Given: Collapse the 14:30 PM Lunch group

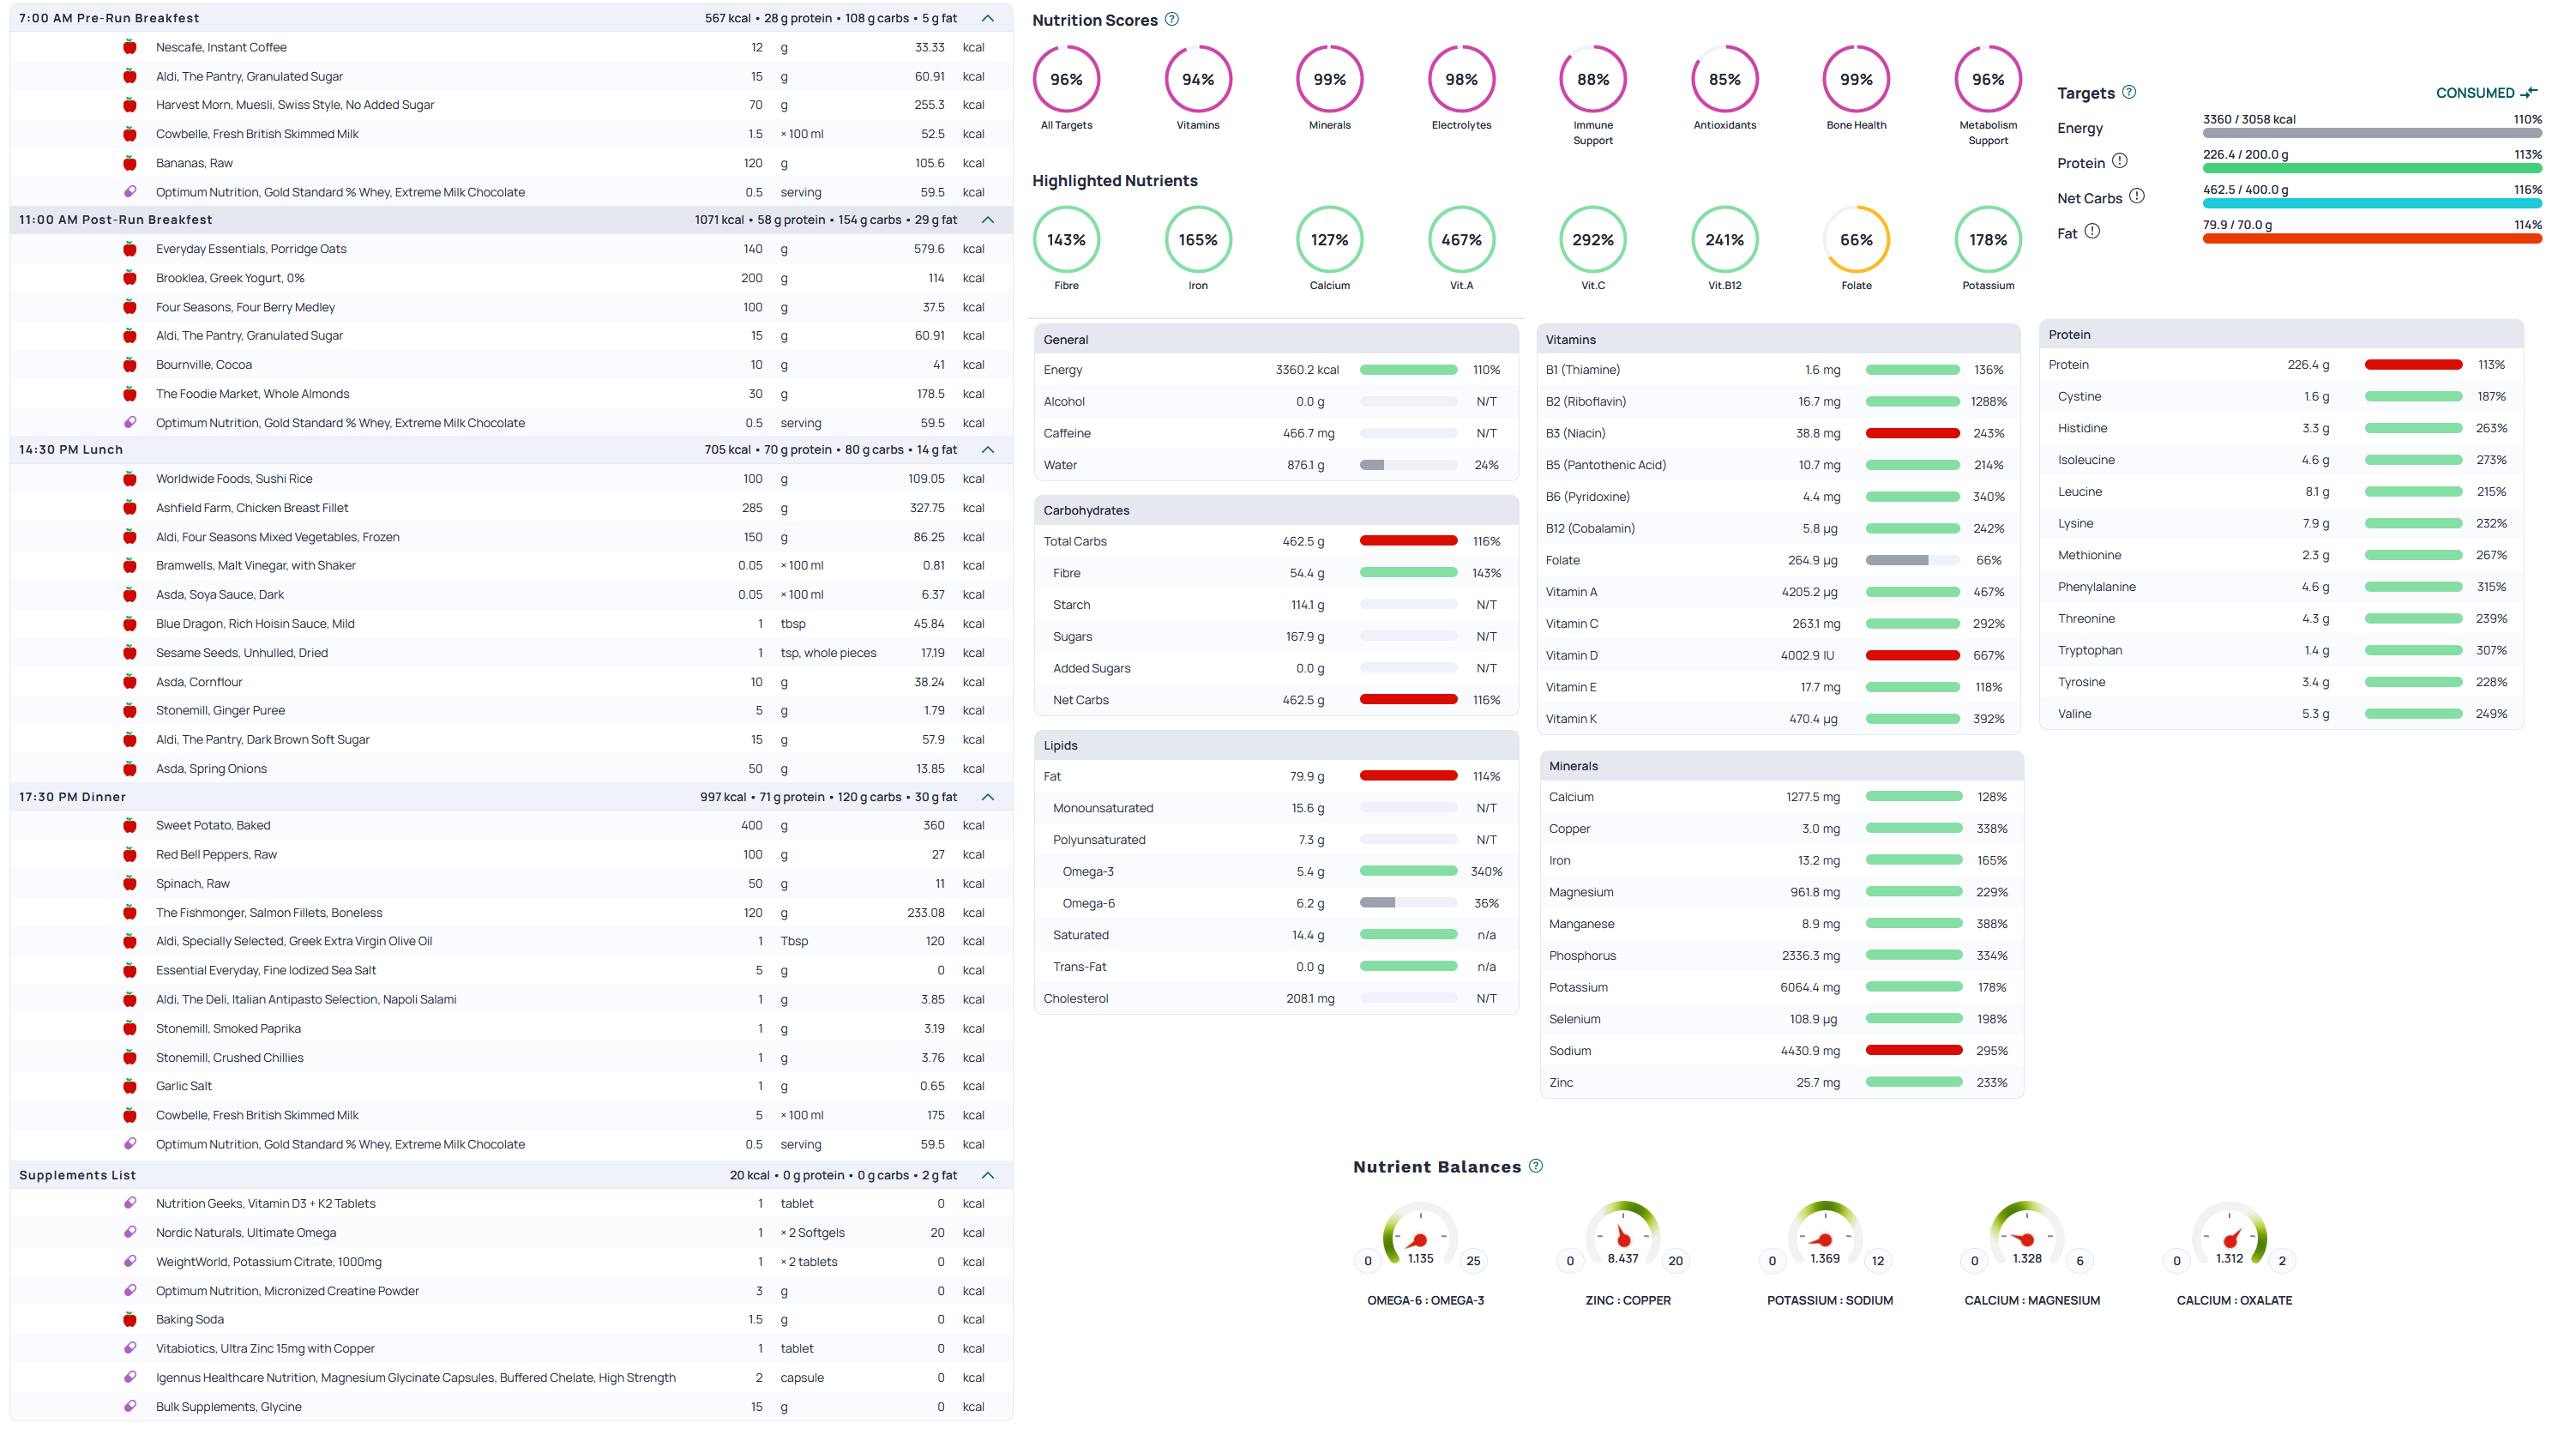Looking at the screenshot, I should point(988,450).
